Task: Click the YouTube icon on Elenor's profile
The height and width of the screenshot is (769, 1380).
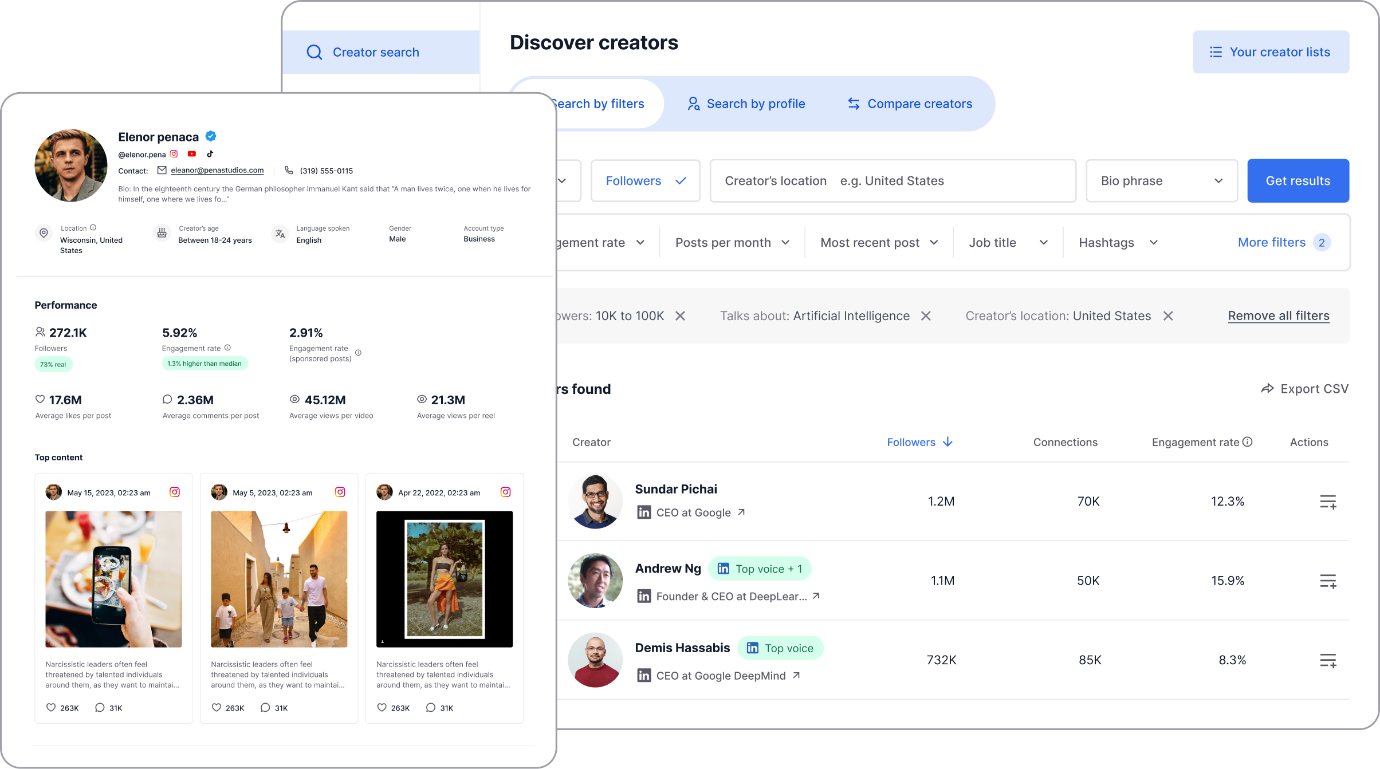Action: (x=192, y=154)
